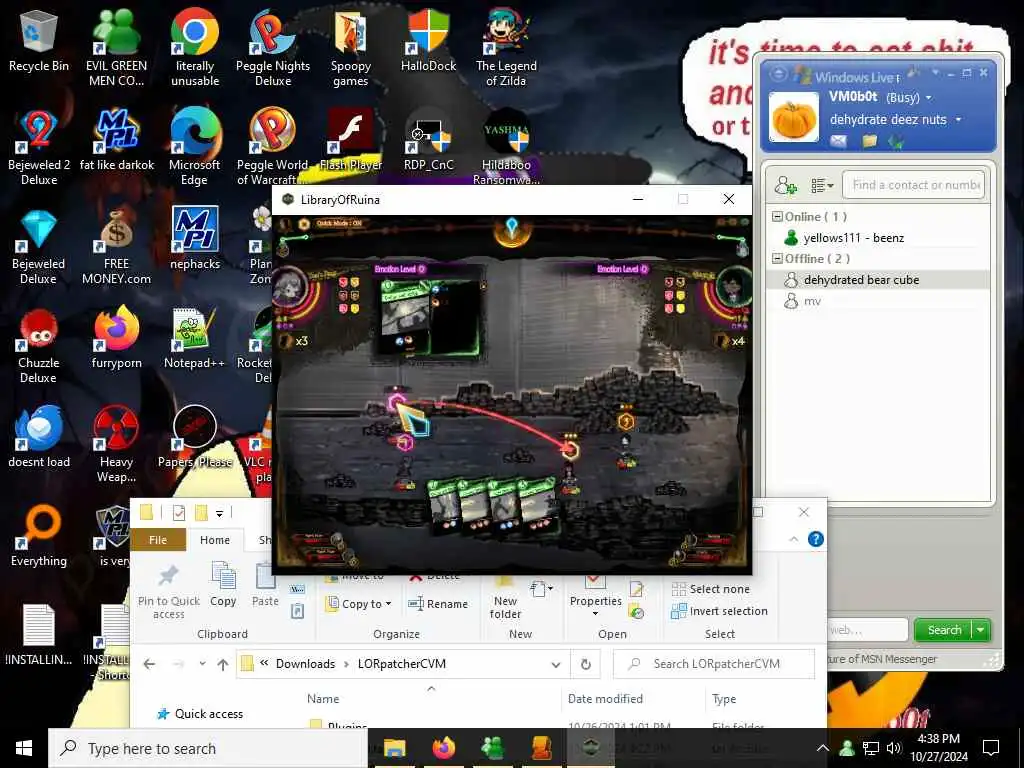Click the Find a contact or number field
The width and height of the screenshot is (1024, 768).
[913, 185]
